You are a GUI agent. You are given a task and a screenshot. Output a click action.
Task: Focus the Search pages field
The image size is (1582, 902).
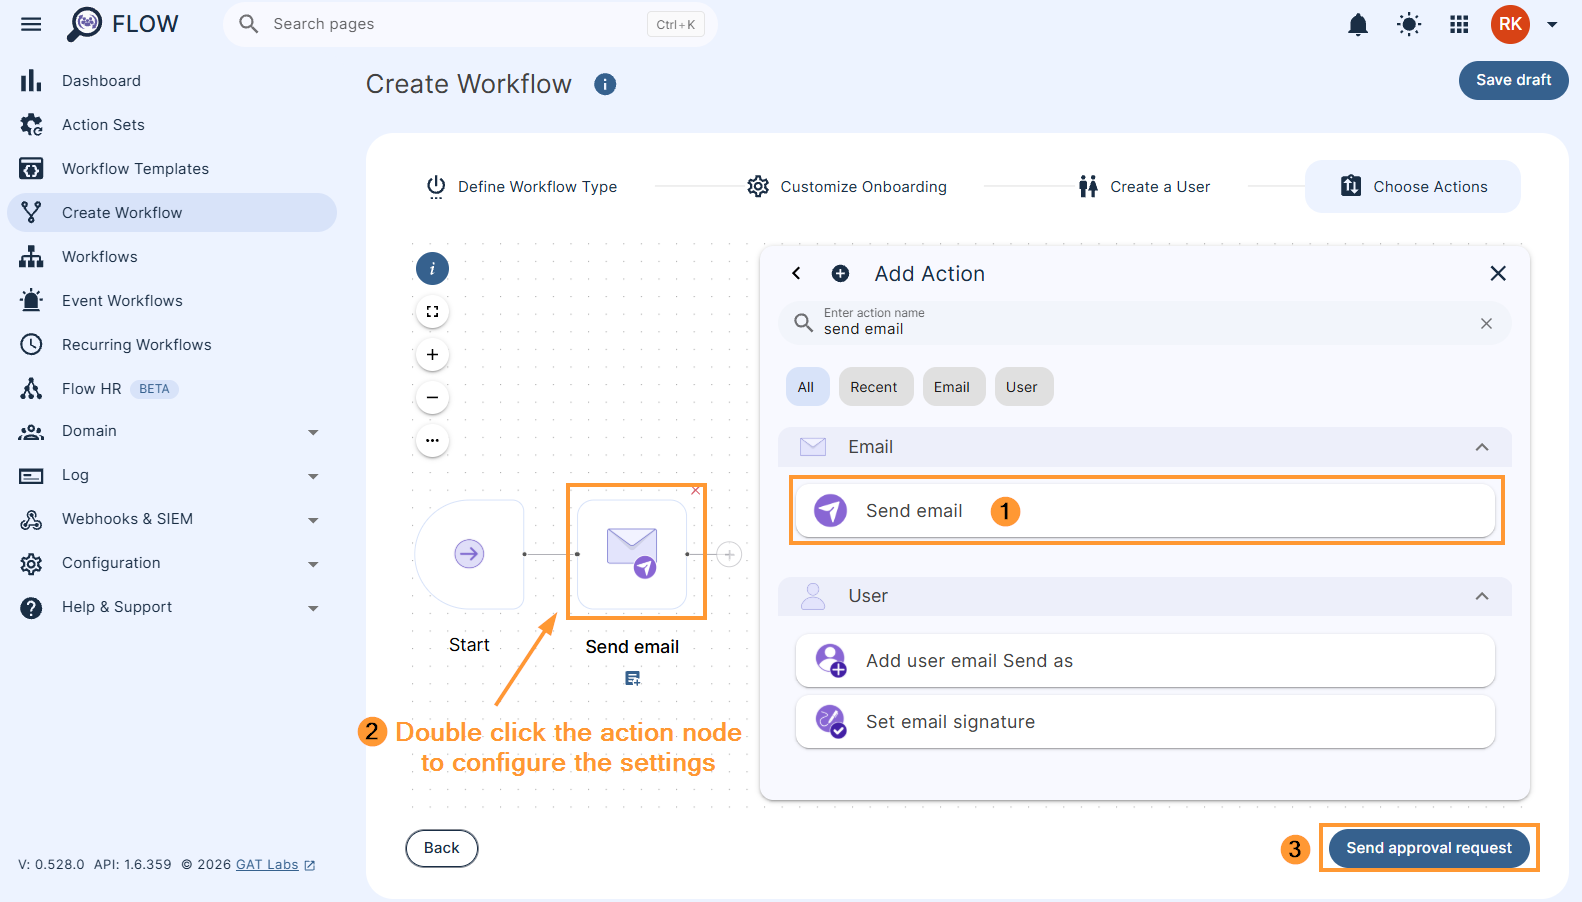pyautogui.click(x=470, y=24)
